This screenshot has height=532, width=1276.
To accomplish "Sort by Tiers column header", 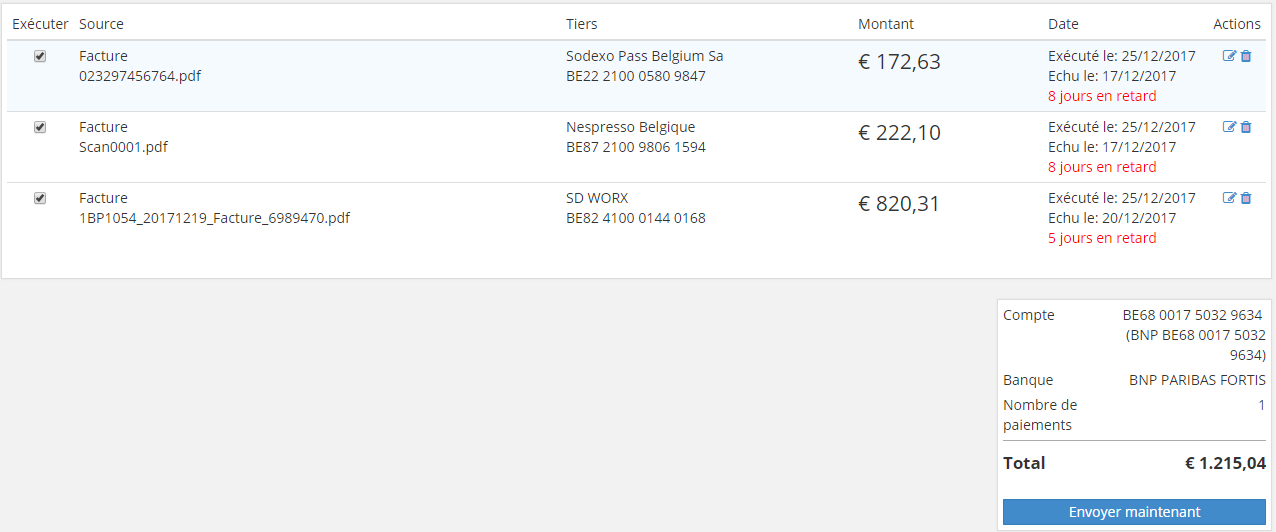I will [581, 24].
